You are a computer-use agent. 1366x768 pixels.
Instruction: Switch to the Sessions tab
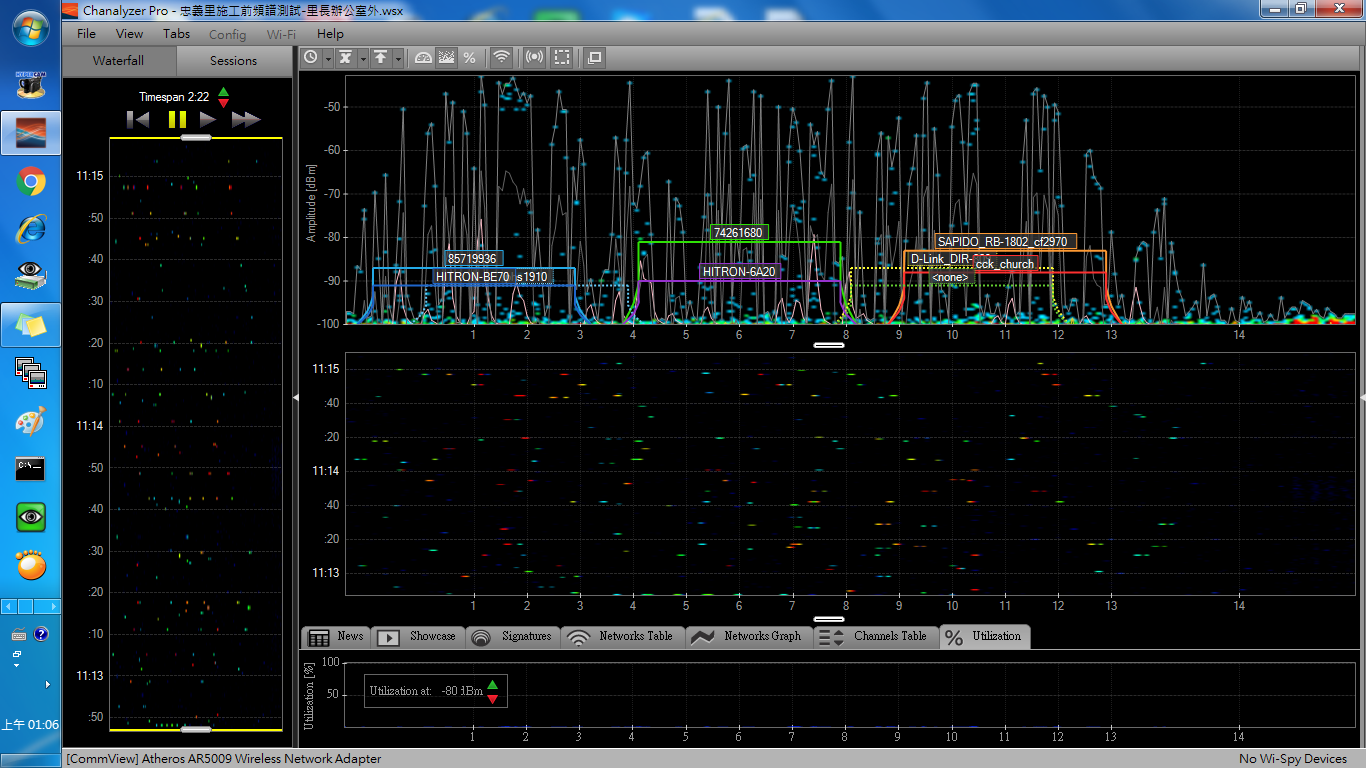[234, 61]
